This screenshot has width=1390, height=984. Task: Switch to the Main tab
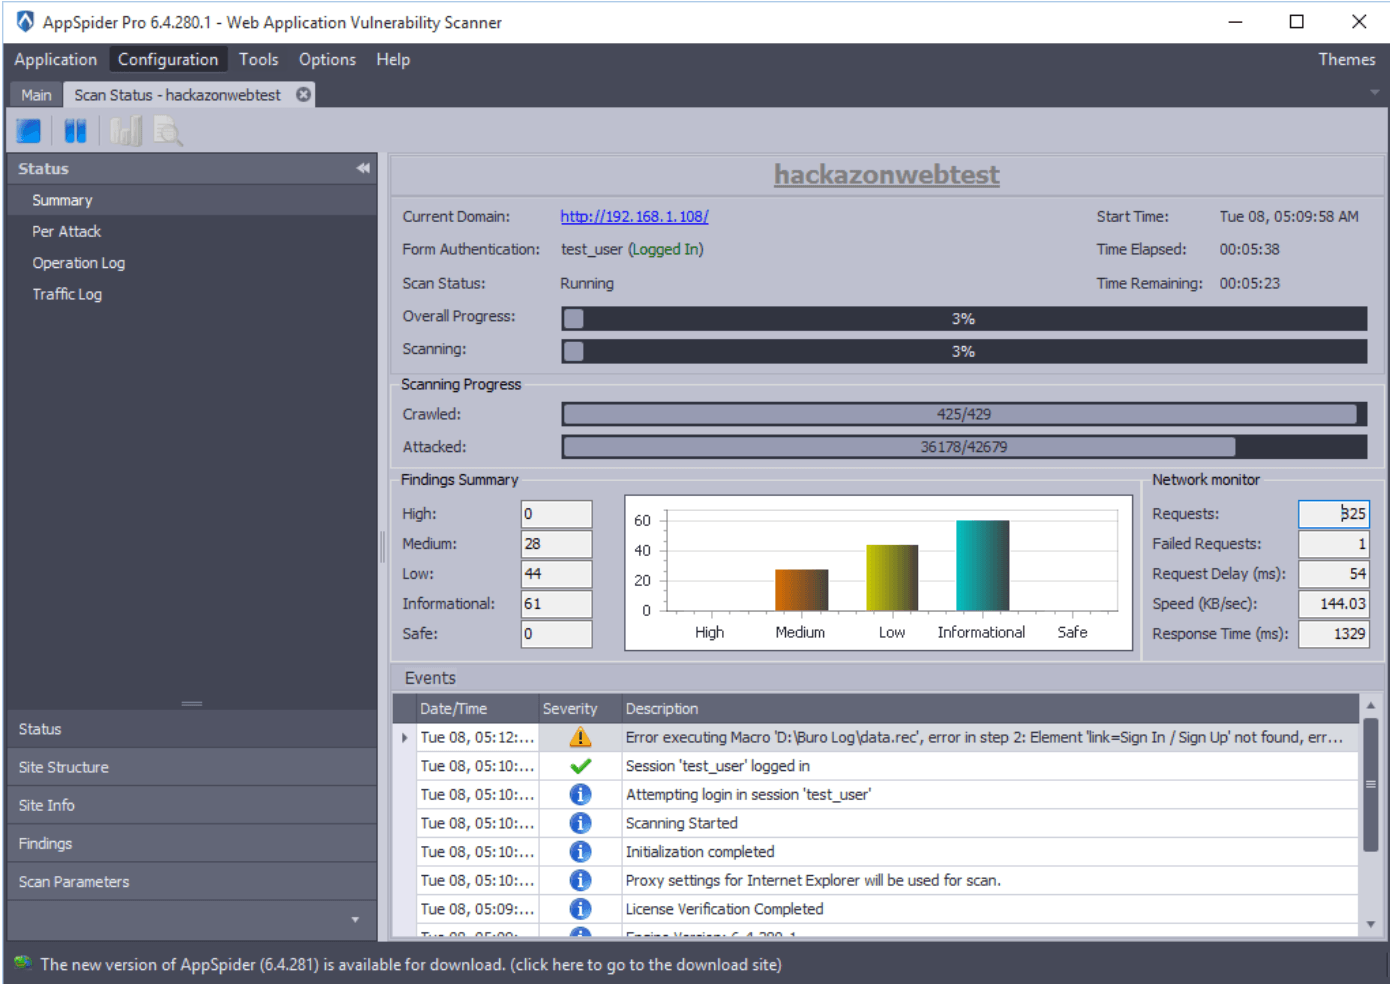point(36,95)
